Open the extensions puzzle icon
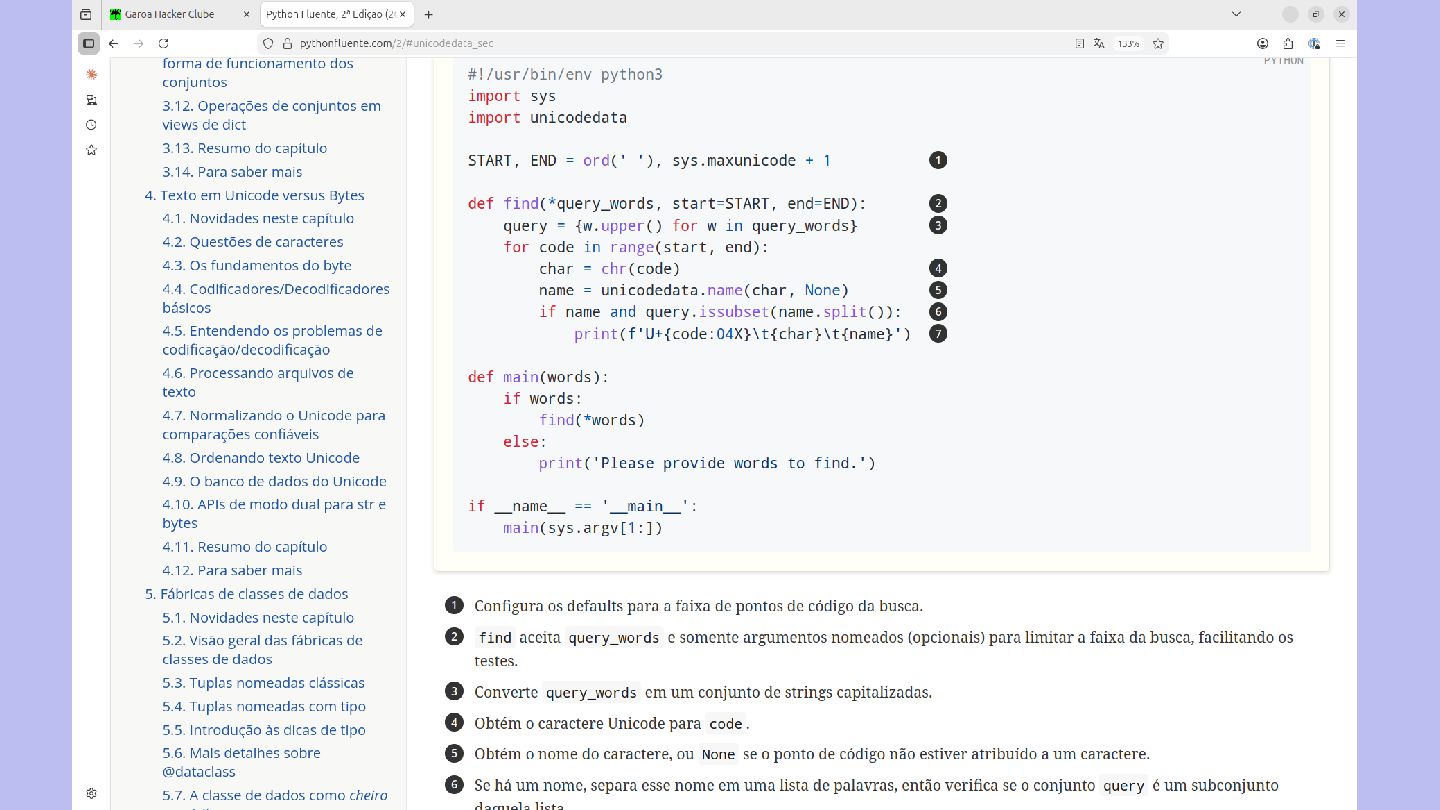Image resolution: width=1440 pixels, height=810 pixels. (1289, 43)
